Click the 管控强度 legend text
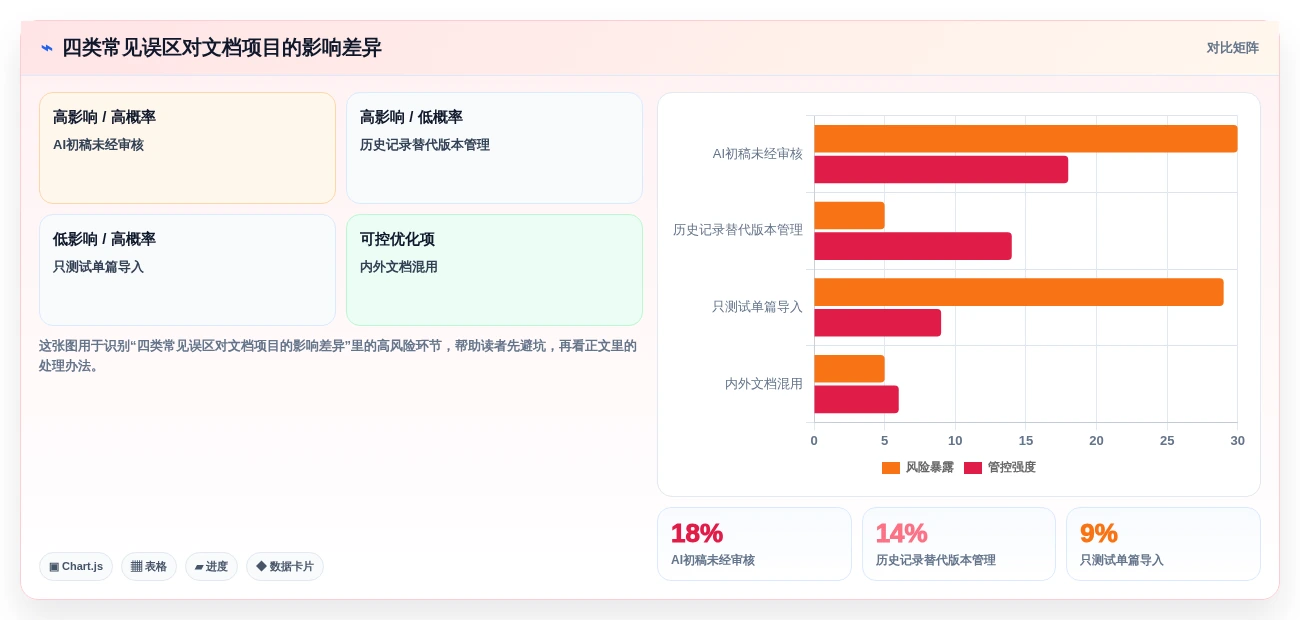1300x620 pixels. pyautogui.click(x=1012, y=468)
